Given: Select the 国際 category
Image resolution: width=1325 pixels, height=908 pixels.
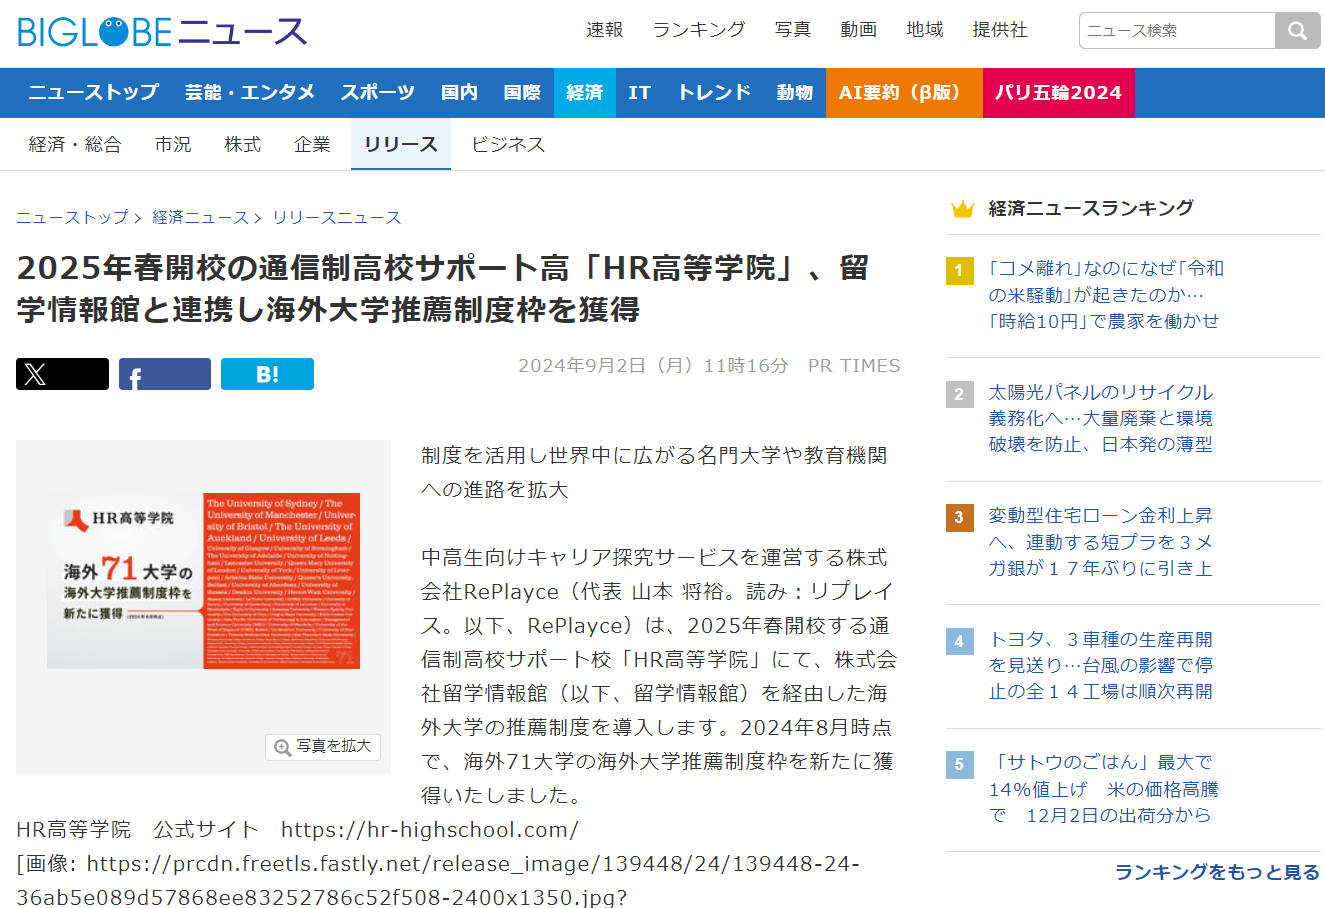Looking at the screenshot, I should tap(522, 93).
